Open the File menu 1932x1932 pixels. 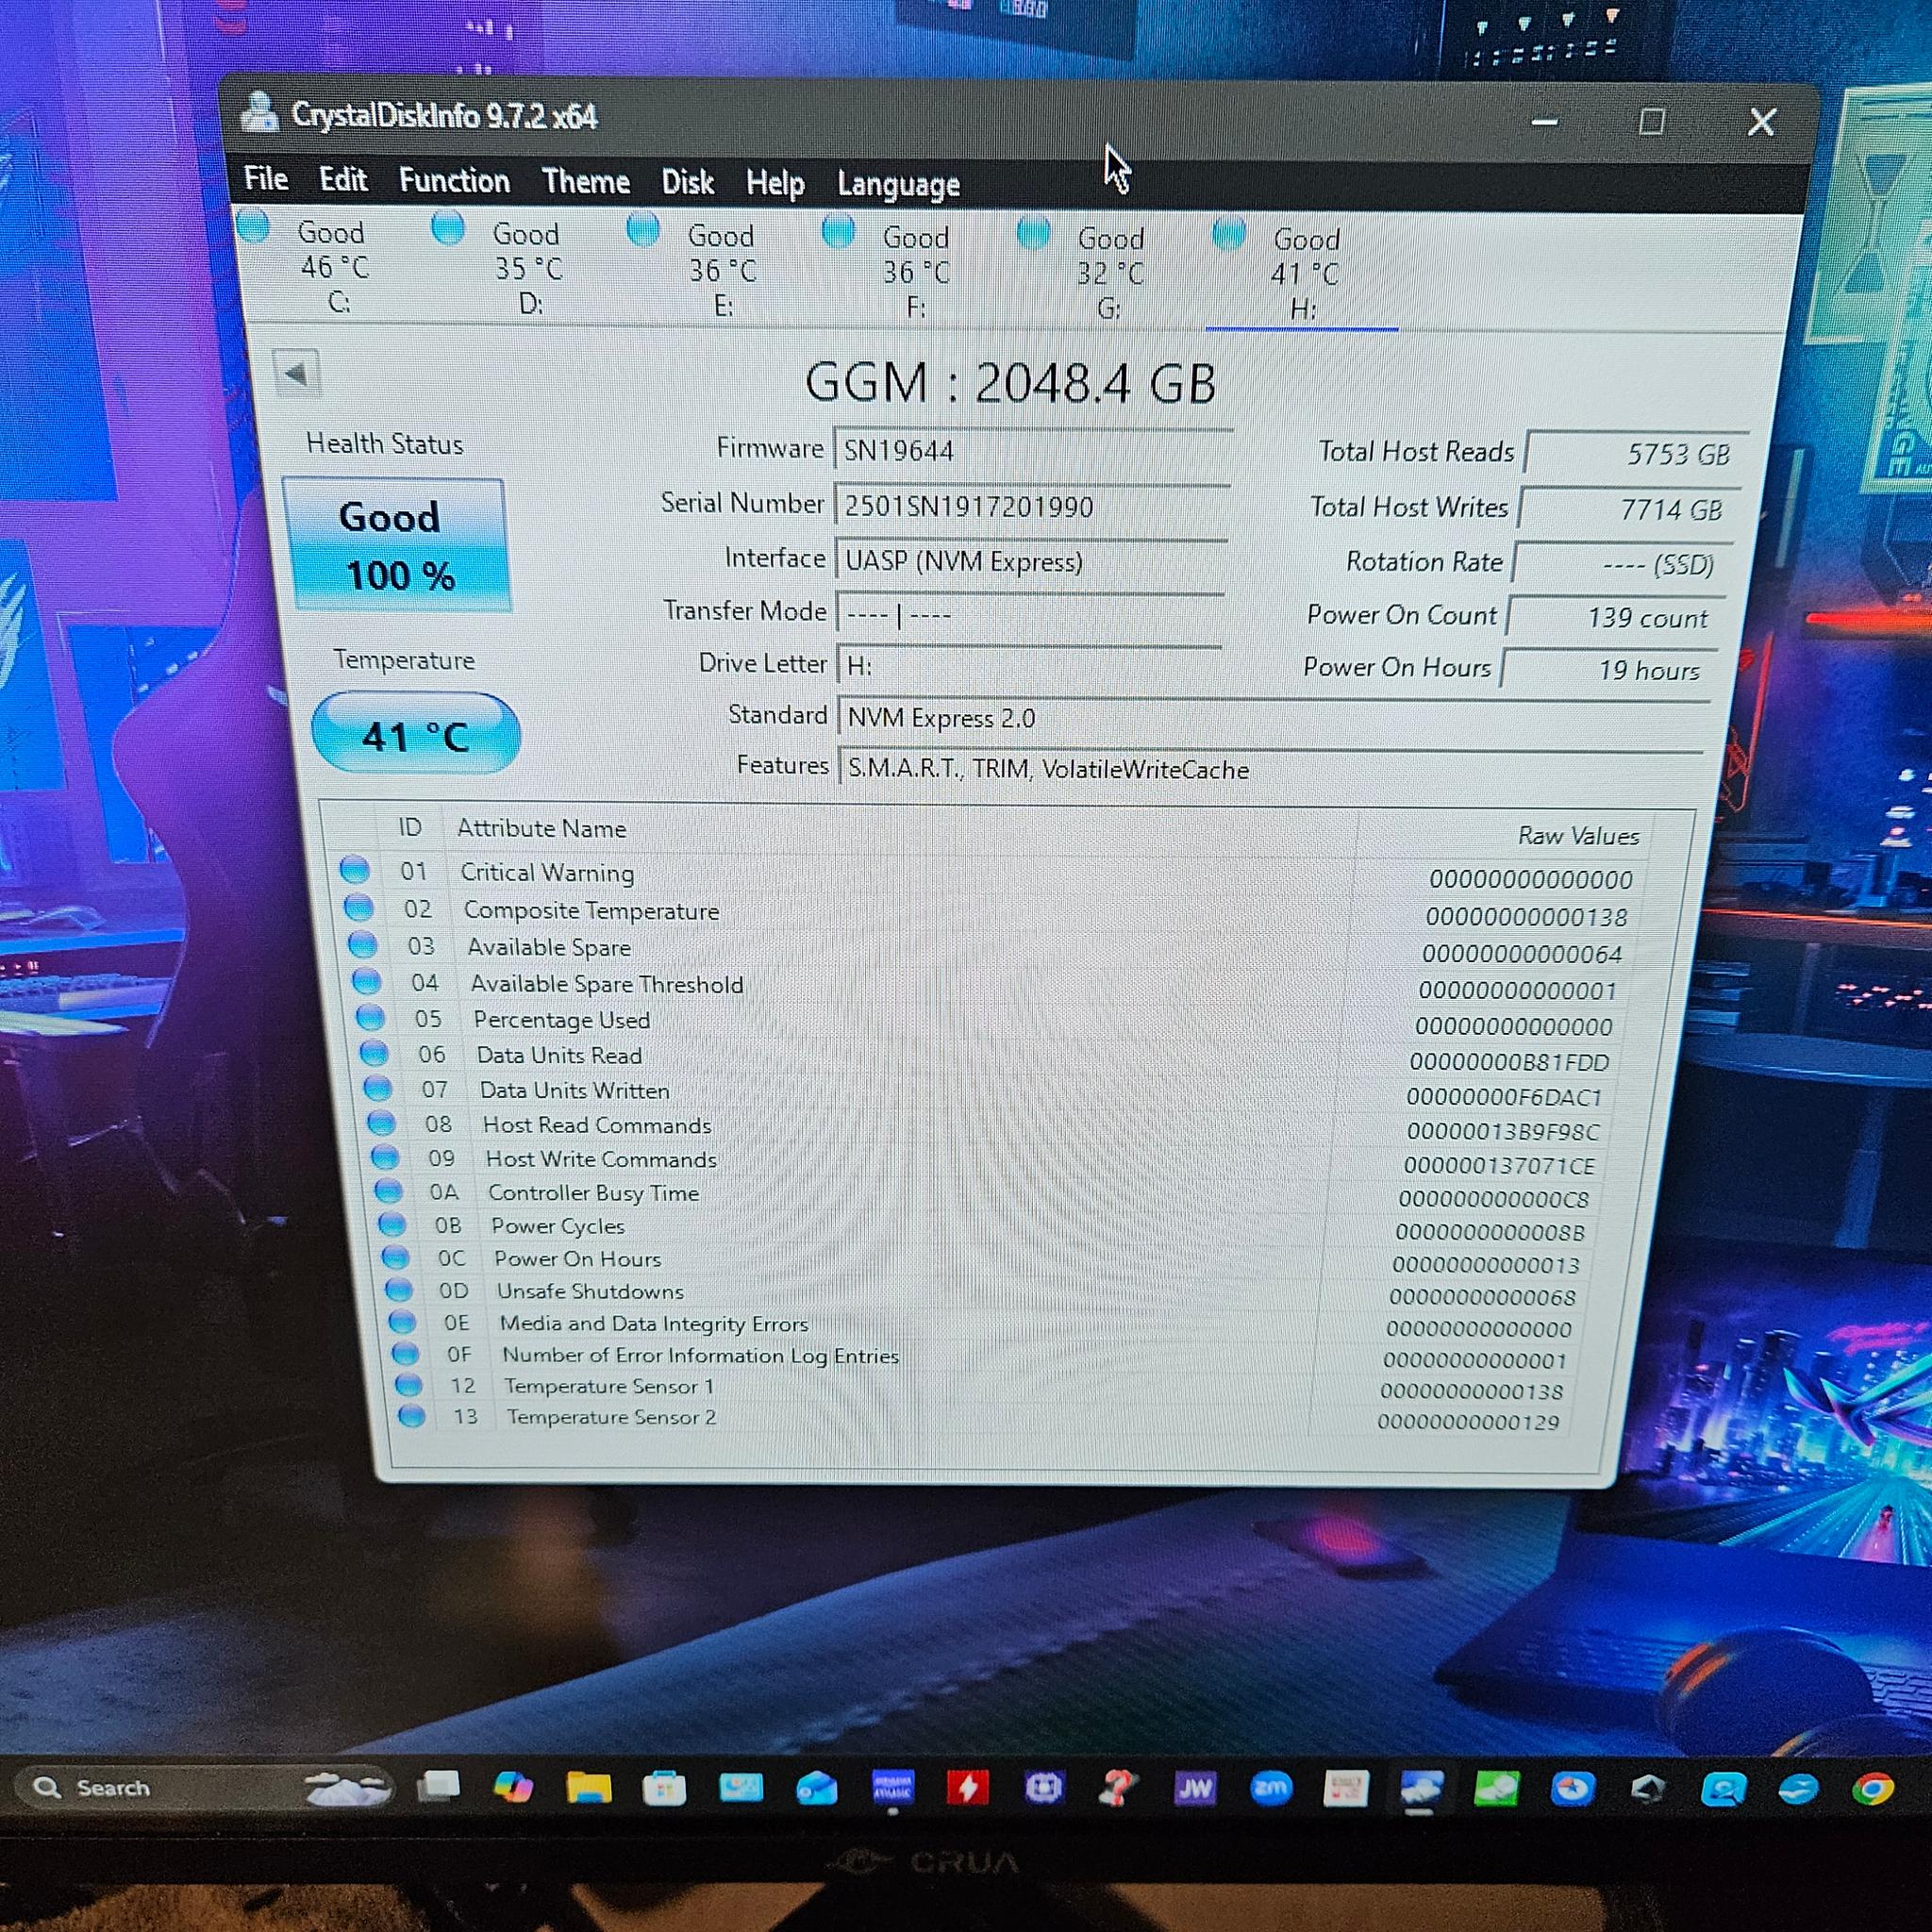pyautogui.click(x=266, y=179)
